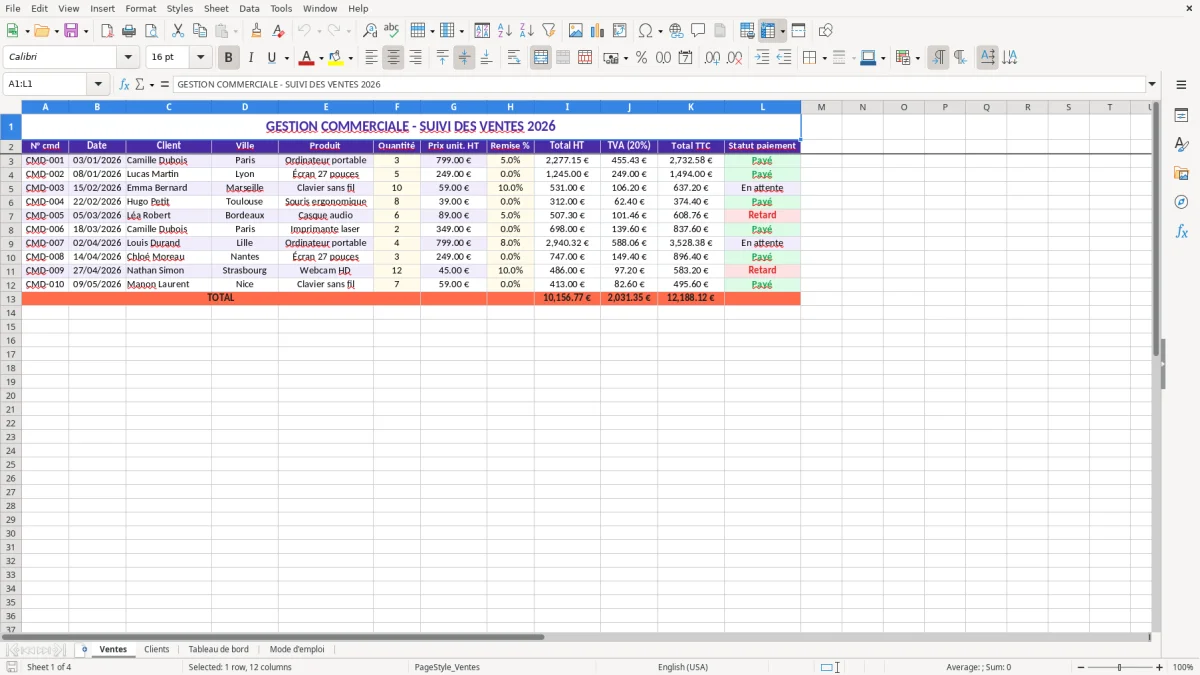Switch to the Mode d'emploi sheet tab
The width and height of the screenshot is (1200, 675).
(x=297, y=649)
